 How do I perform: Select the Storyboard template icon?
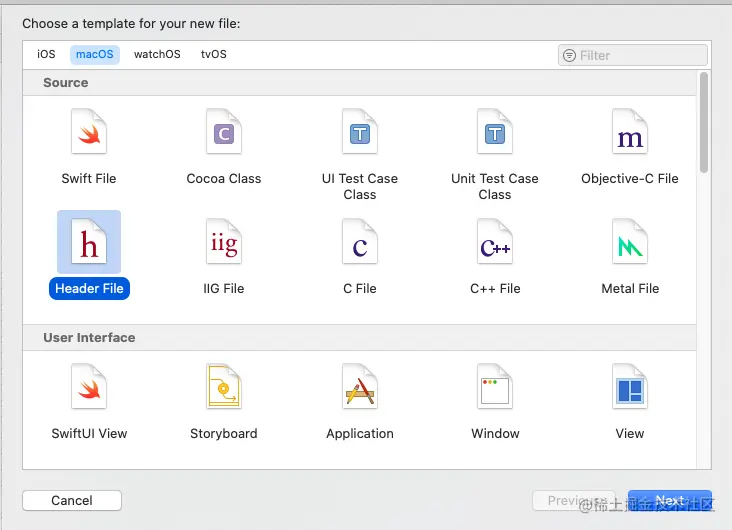pyautogui.click(x=224, y=387)
